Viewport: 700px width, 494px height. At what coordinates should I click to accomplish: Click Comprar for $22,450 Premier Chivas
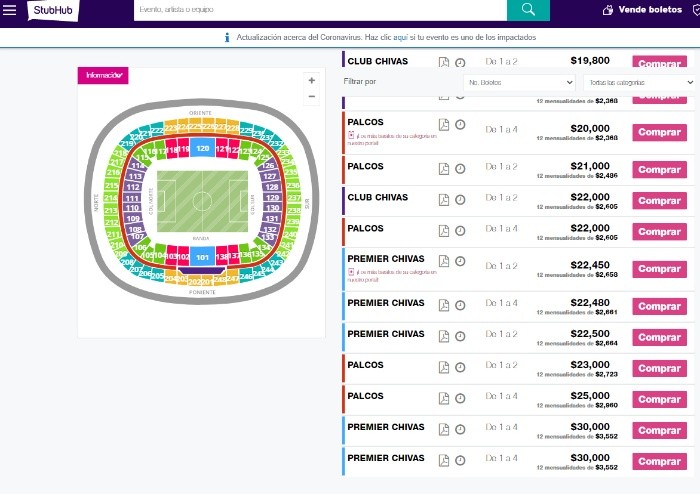point(659,265)
